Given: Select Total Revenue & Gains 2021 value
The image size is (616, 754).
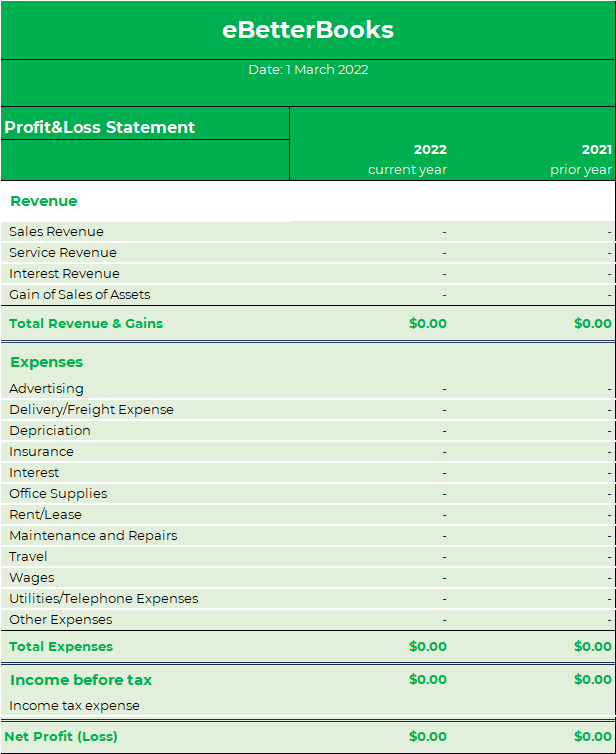Looking at the screenshot, I should coord(593,324).
